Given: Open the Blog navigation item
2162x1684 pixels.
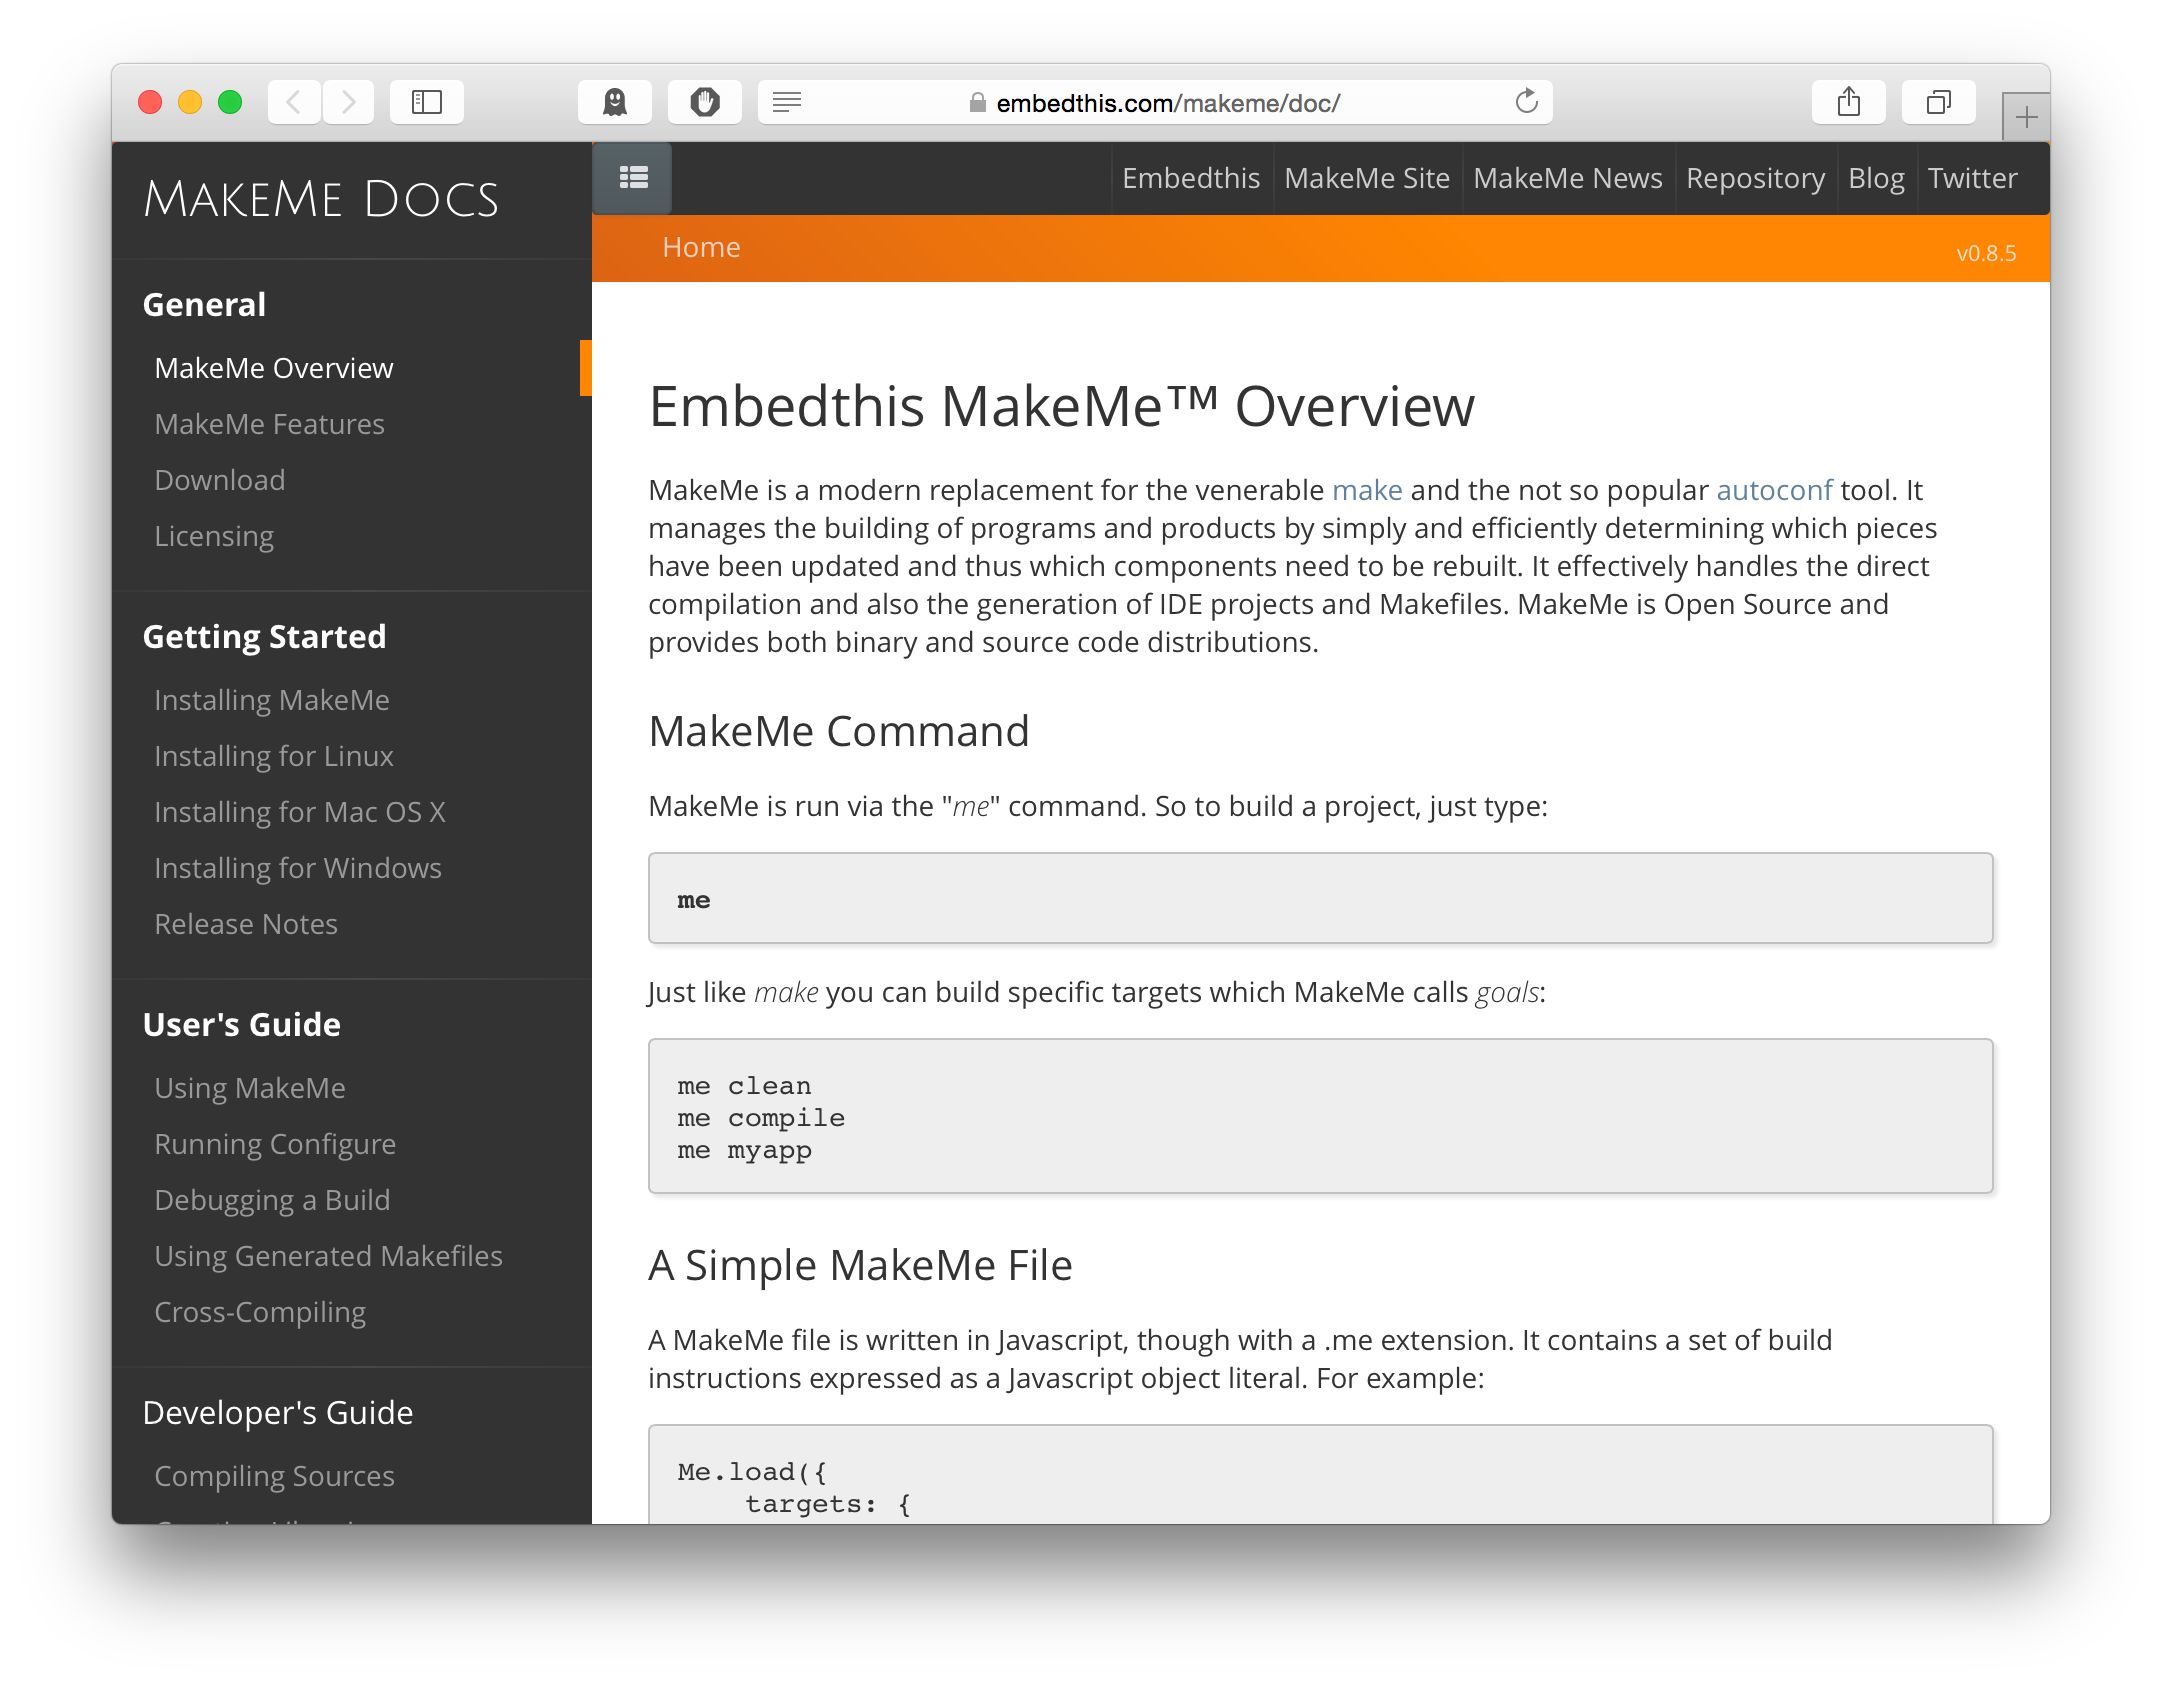Looking at the screenshot, I should click(1875, 178).
